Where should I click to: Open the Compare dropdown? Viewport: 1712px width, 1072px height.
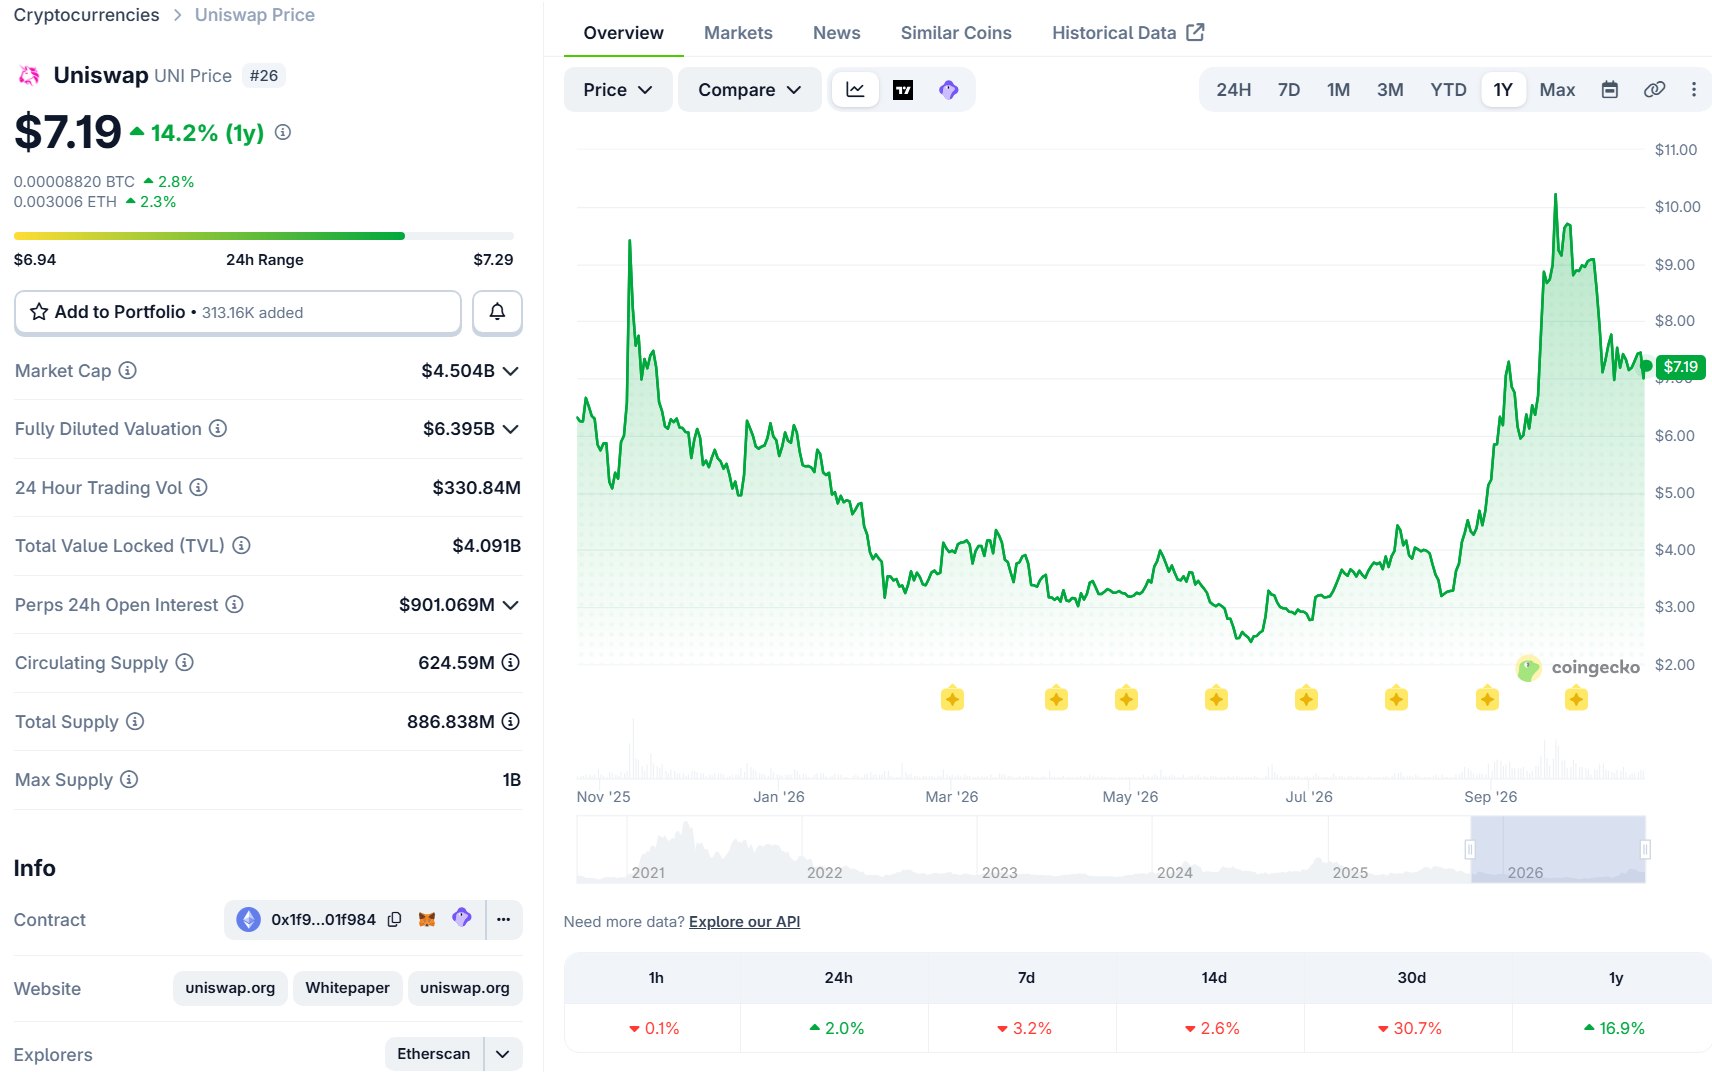coord(750,90)
